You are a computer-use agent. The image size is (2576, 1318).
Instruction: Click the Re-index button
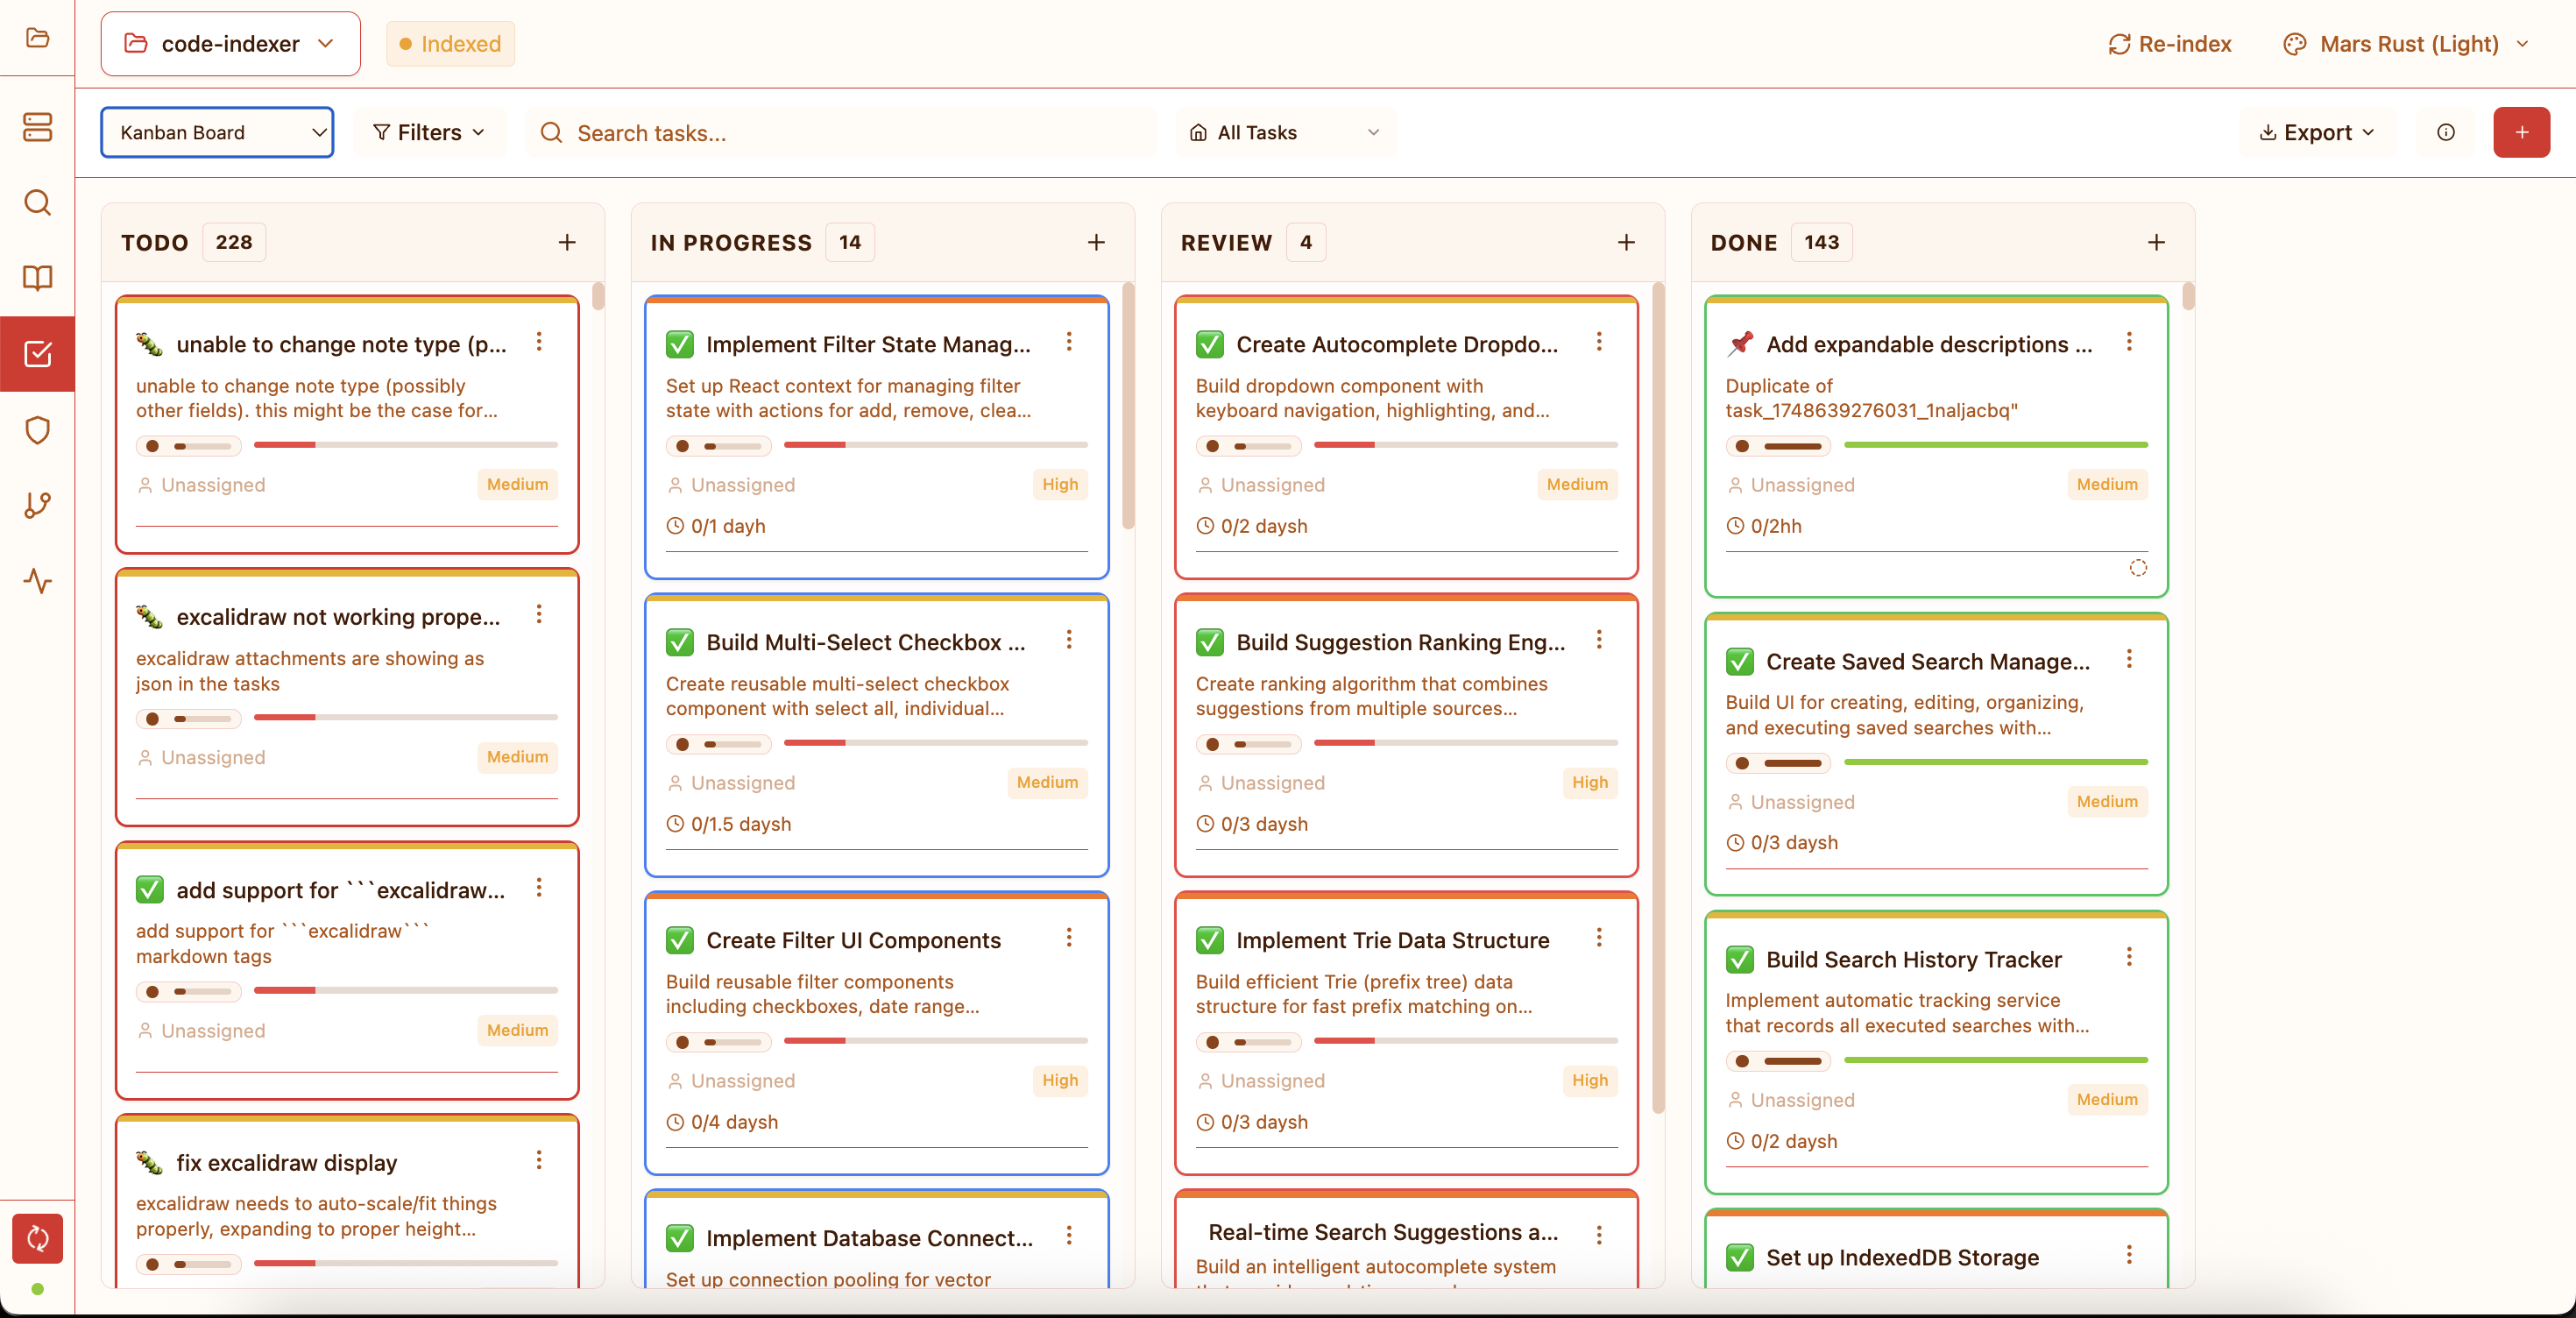(2169, 44)
